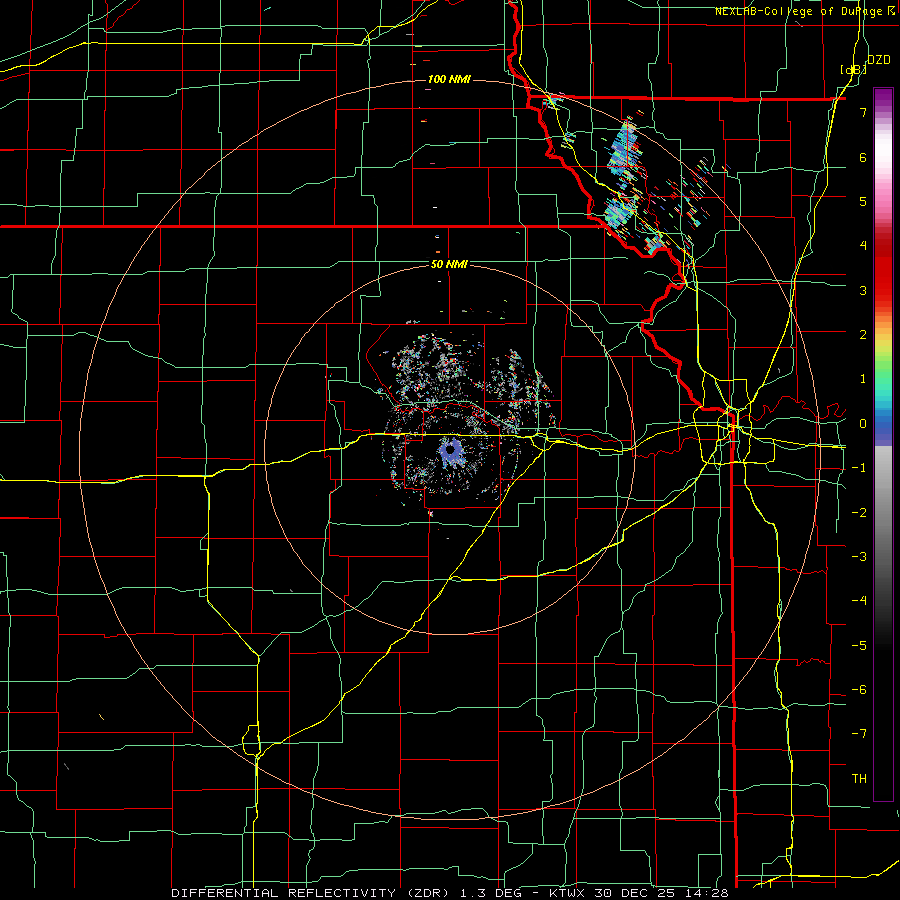
Task: Click the "4" value on the dB scale
Action: pos(863,246)
